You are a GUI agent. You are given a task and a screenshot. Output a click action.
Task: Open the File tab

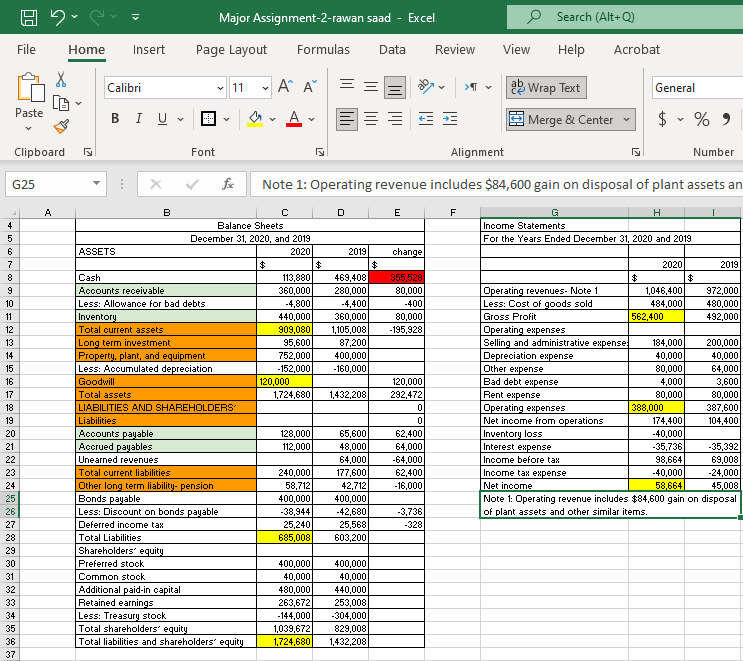pos(26,49)
